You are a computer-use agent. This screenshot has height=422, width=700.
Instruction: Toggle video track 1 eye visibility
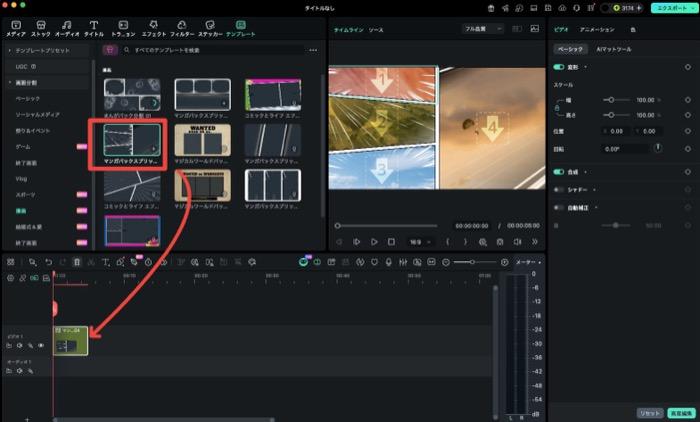coord(41,345)
